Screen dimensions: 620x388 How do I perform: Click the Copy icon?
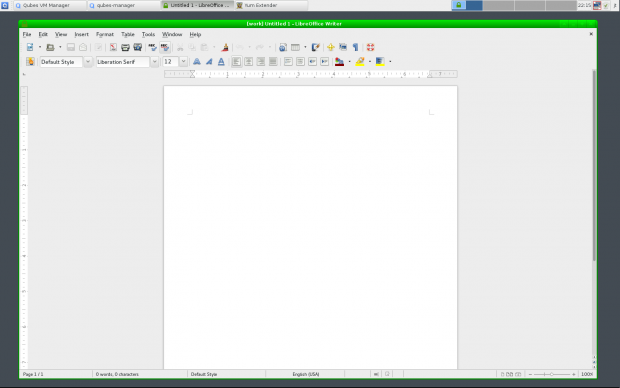tap(192, 47)
